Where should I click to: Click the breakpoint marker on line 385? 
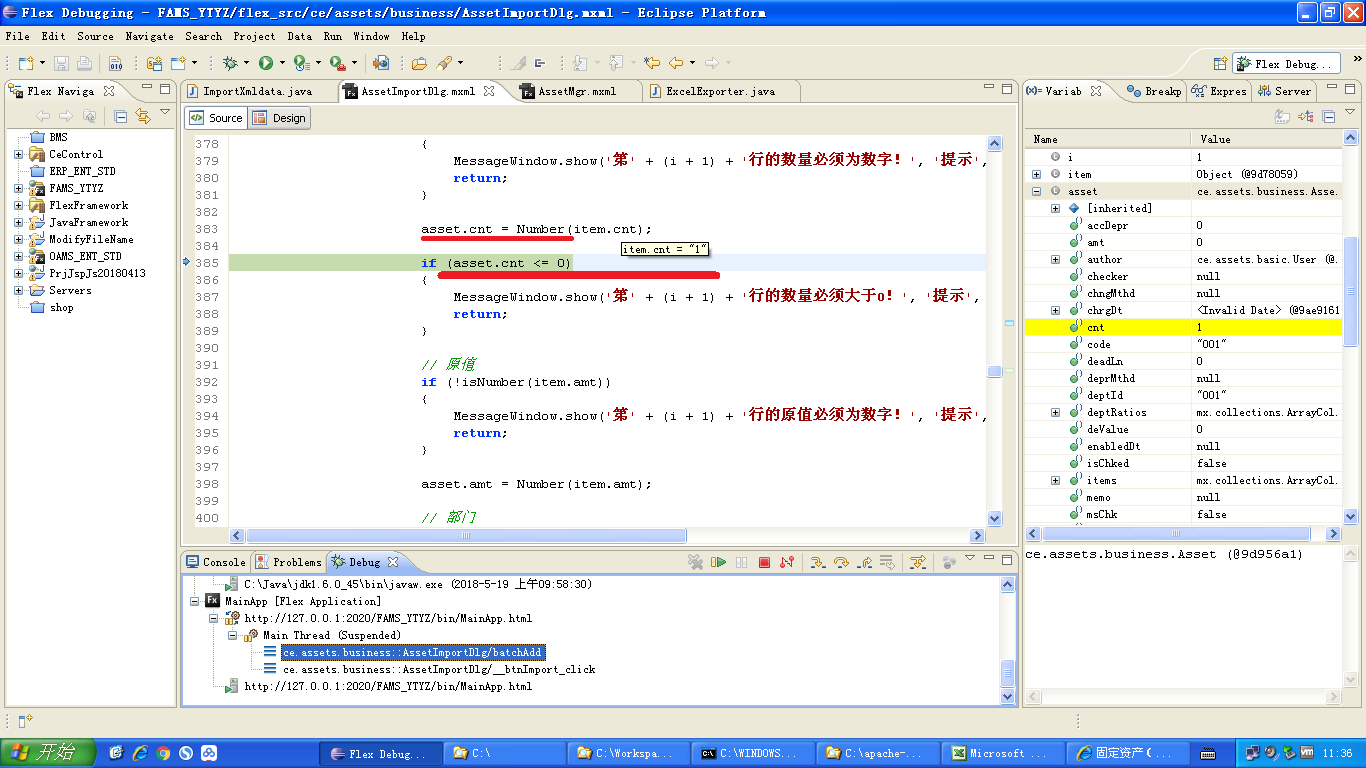click(x=187, y=263)
